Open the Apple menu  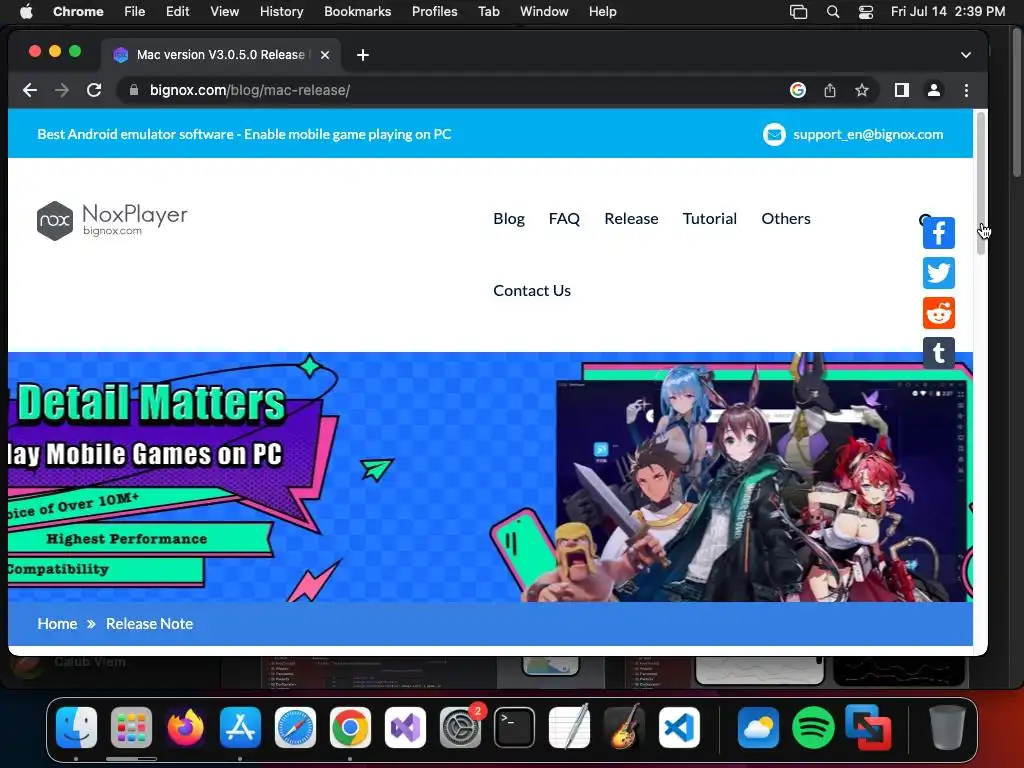pyautogui.click(x=26, y=12)
